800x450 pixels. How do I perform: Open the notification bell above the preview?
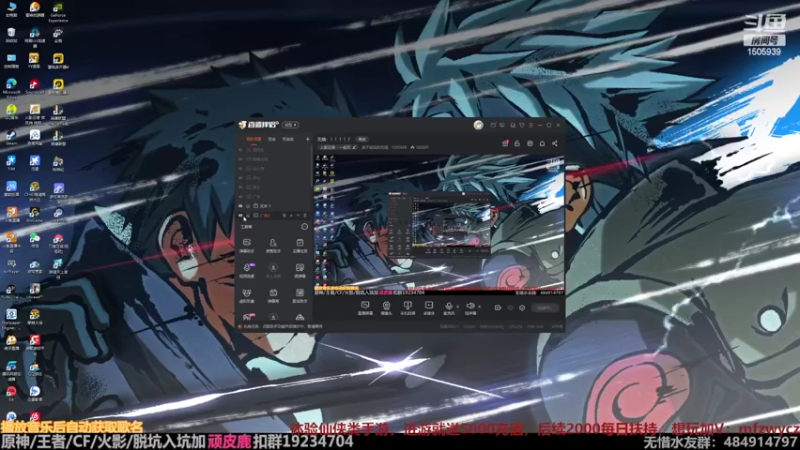click(x=542, y=143)
